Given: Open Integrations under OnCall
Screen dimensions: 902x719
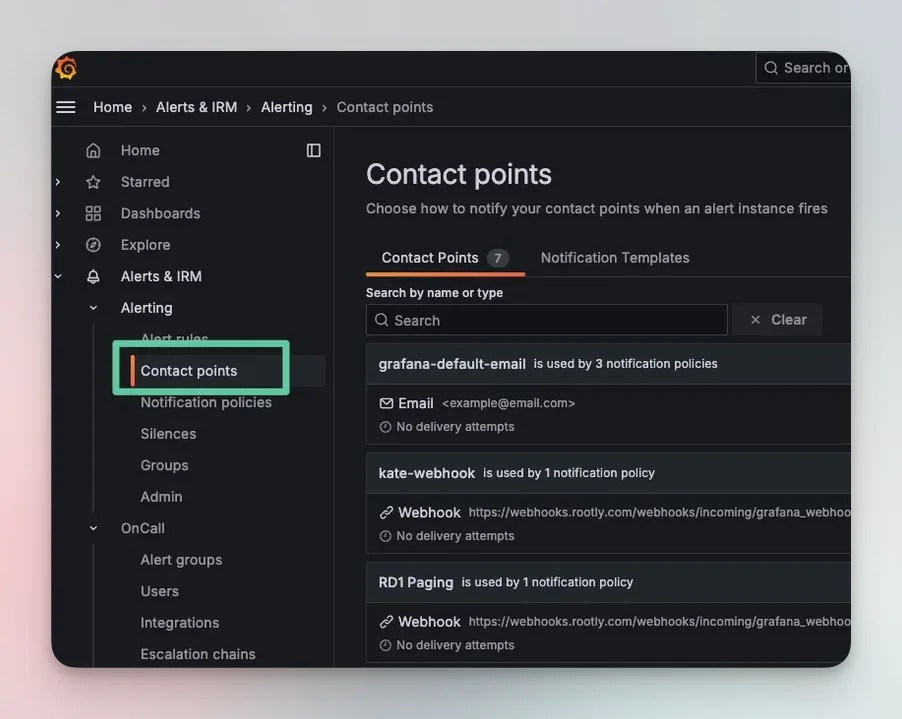Looking at the screenshot, I should [179, 623].
